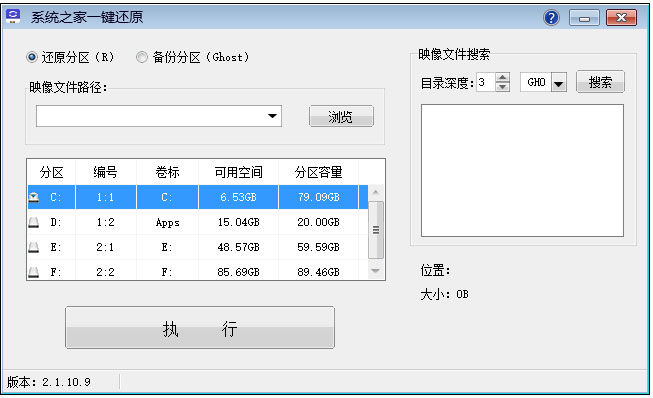Viewport: 653px width, 398px height.
Task: Click the partition list scroll up arrow
Action: tap(376, 192)
